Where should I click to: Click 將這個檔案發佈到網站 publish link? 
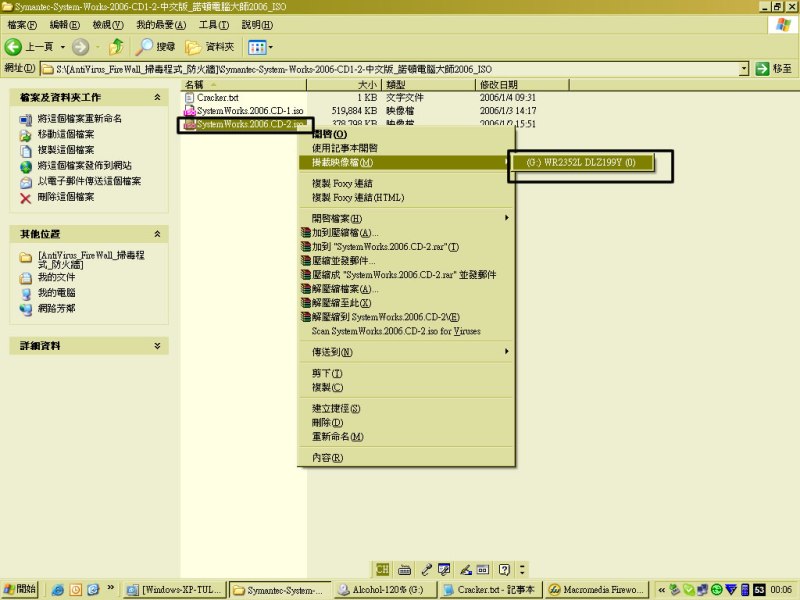coord(84,165)
